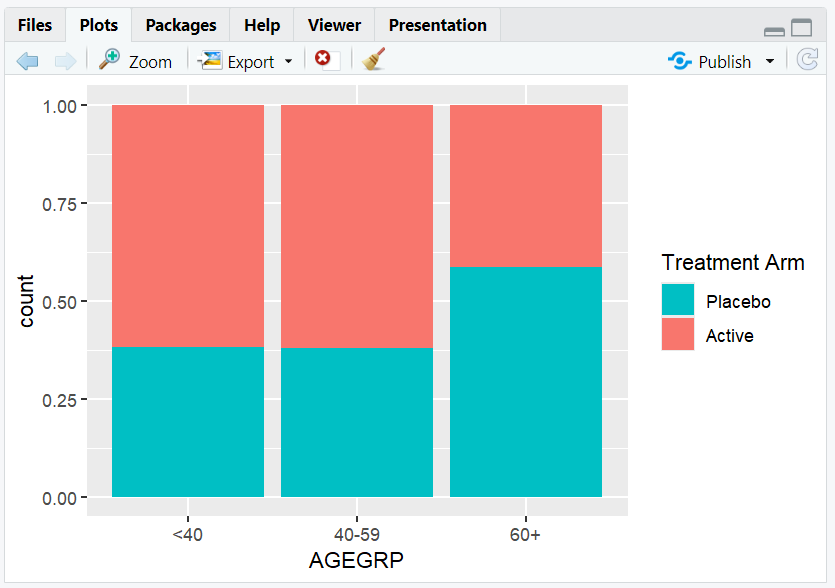Switch to the Packages tab
The height and width of the screenshot is (588, 835).
click(180, 24)
